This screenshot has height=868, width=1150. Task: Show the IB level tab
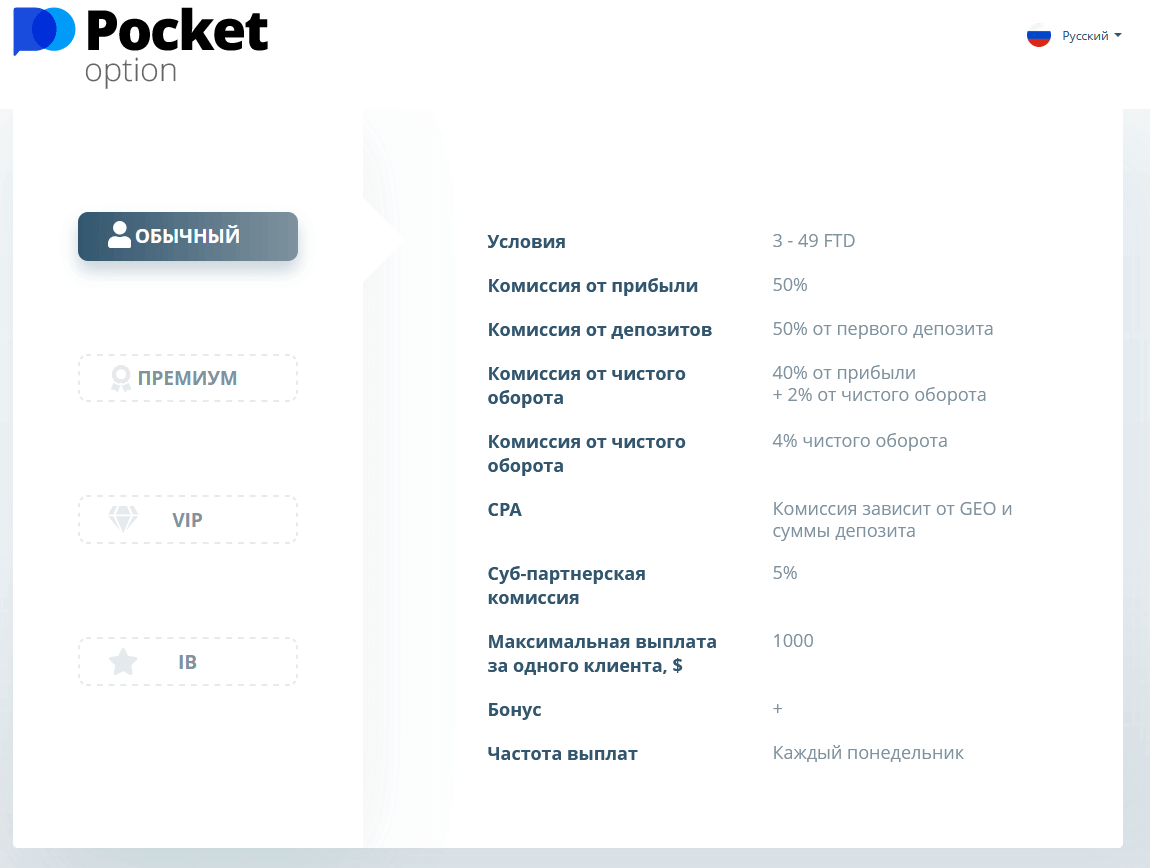point(188,662)
